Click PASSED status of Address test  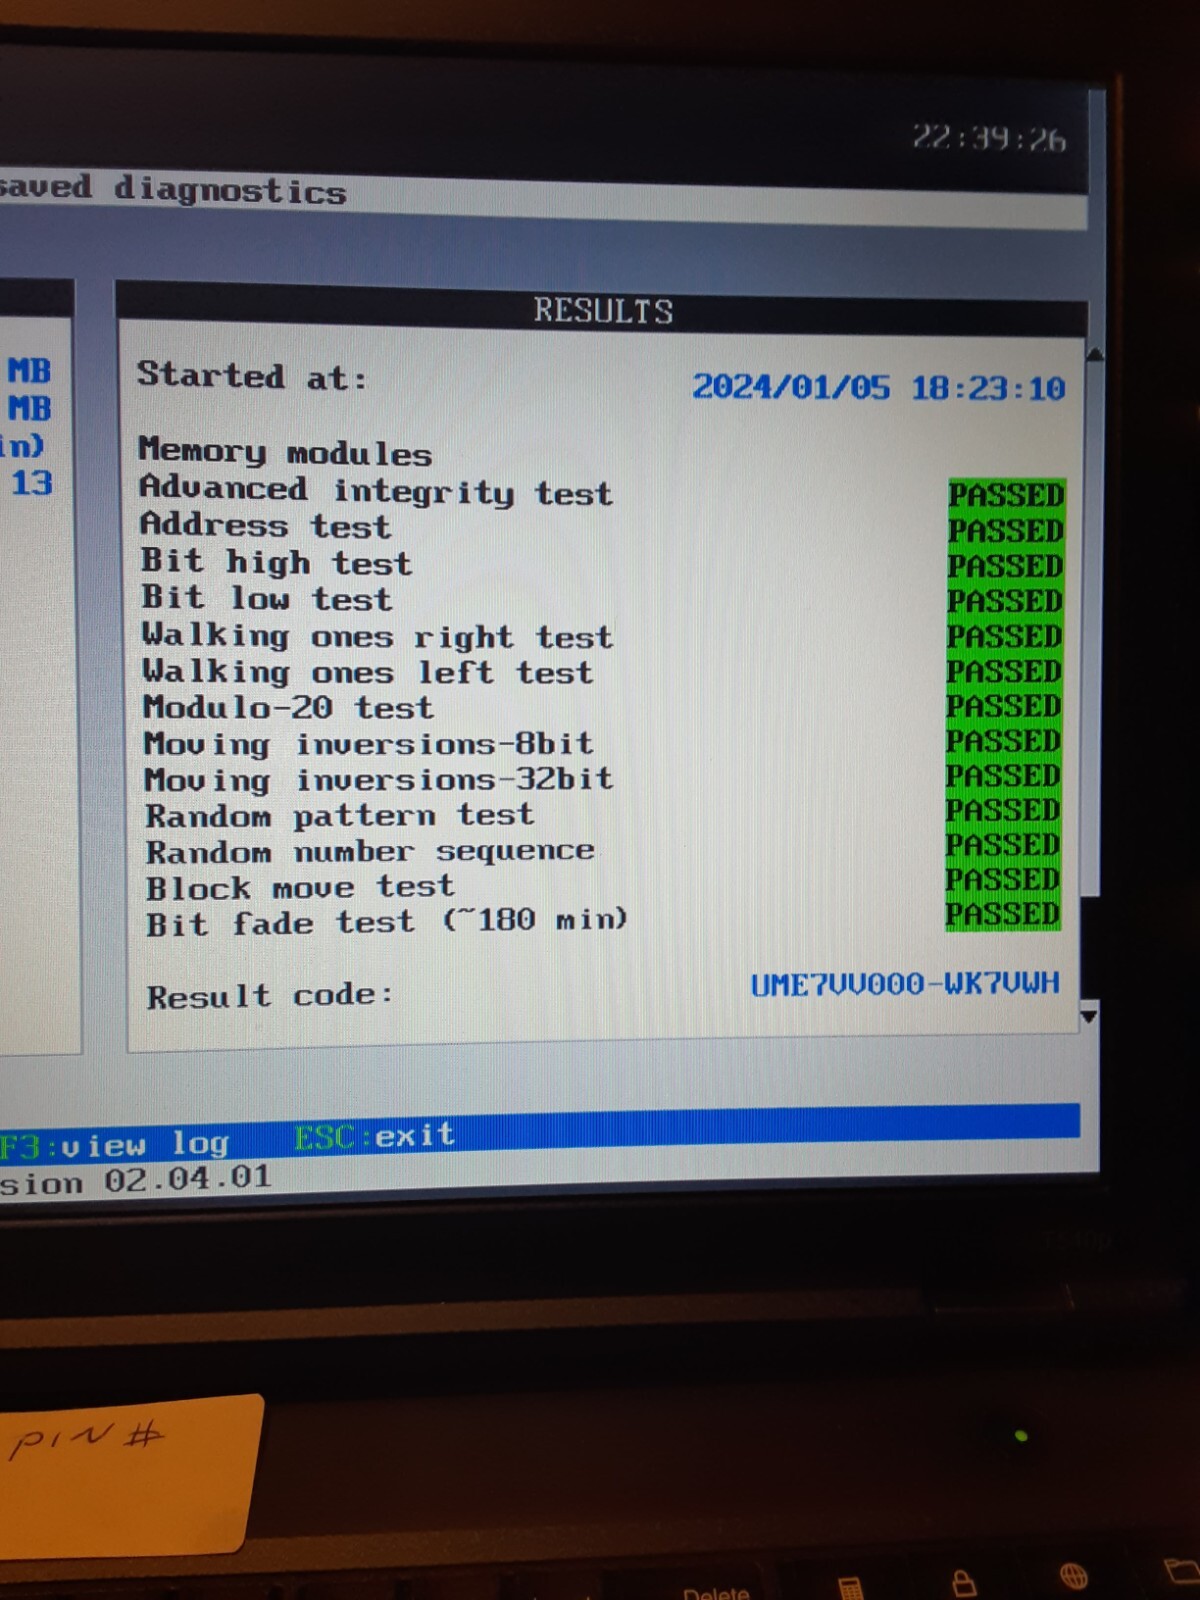click(x=1006, y=530)
